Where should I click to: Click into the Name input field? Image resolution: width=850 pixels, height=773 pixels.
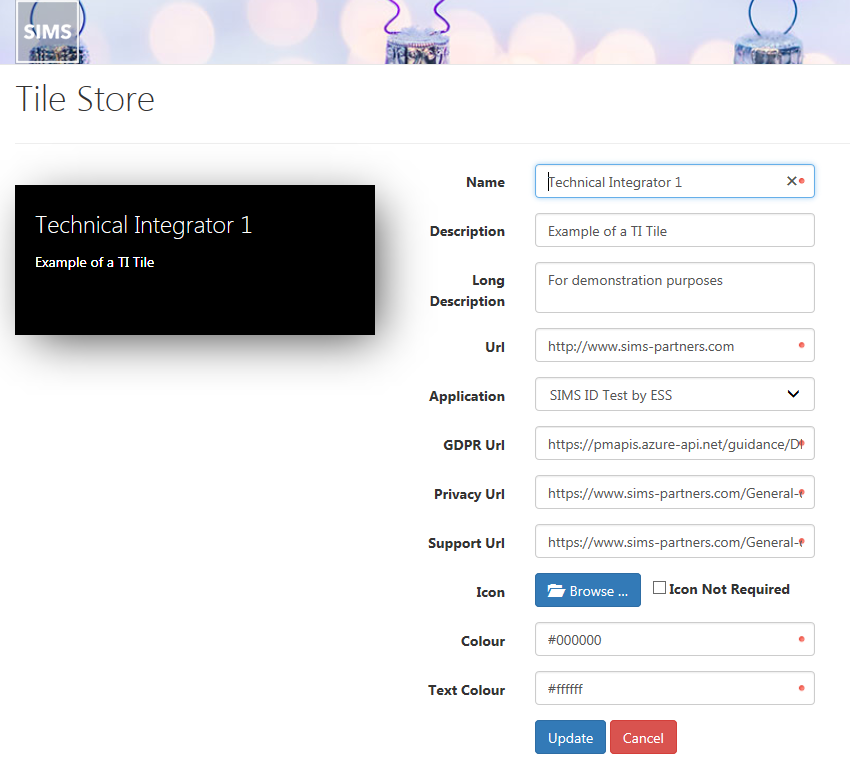point(660,182)
